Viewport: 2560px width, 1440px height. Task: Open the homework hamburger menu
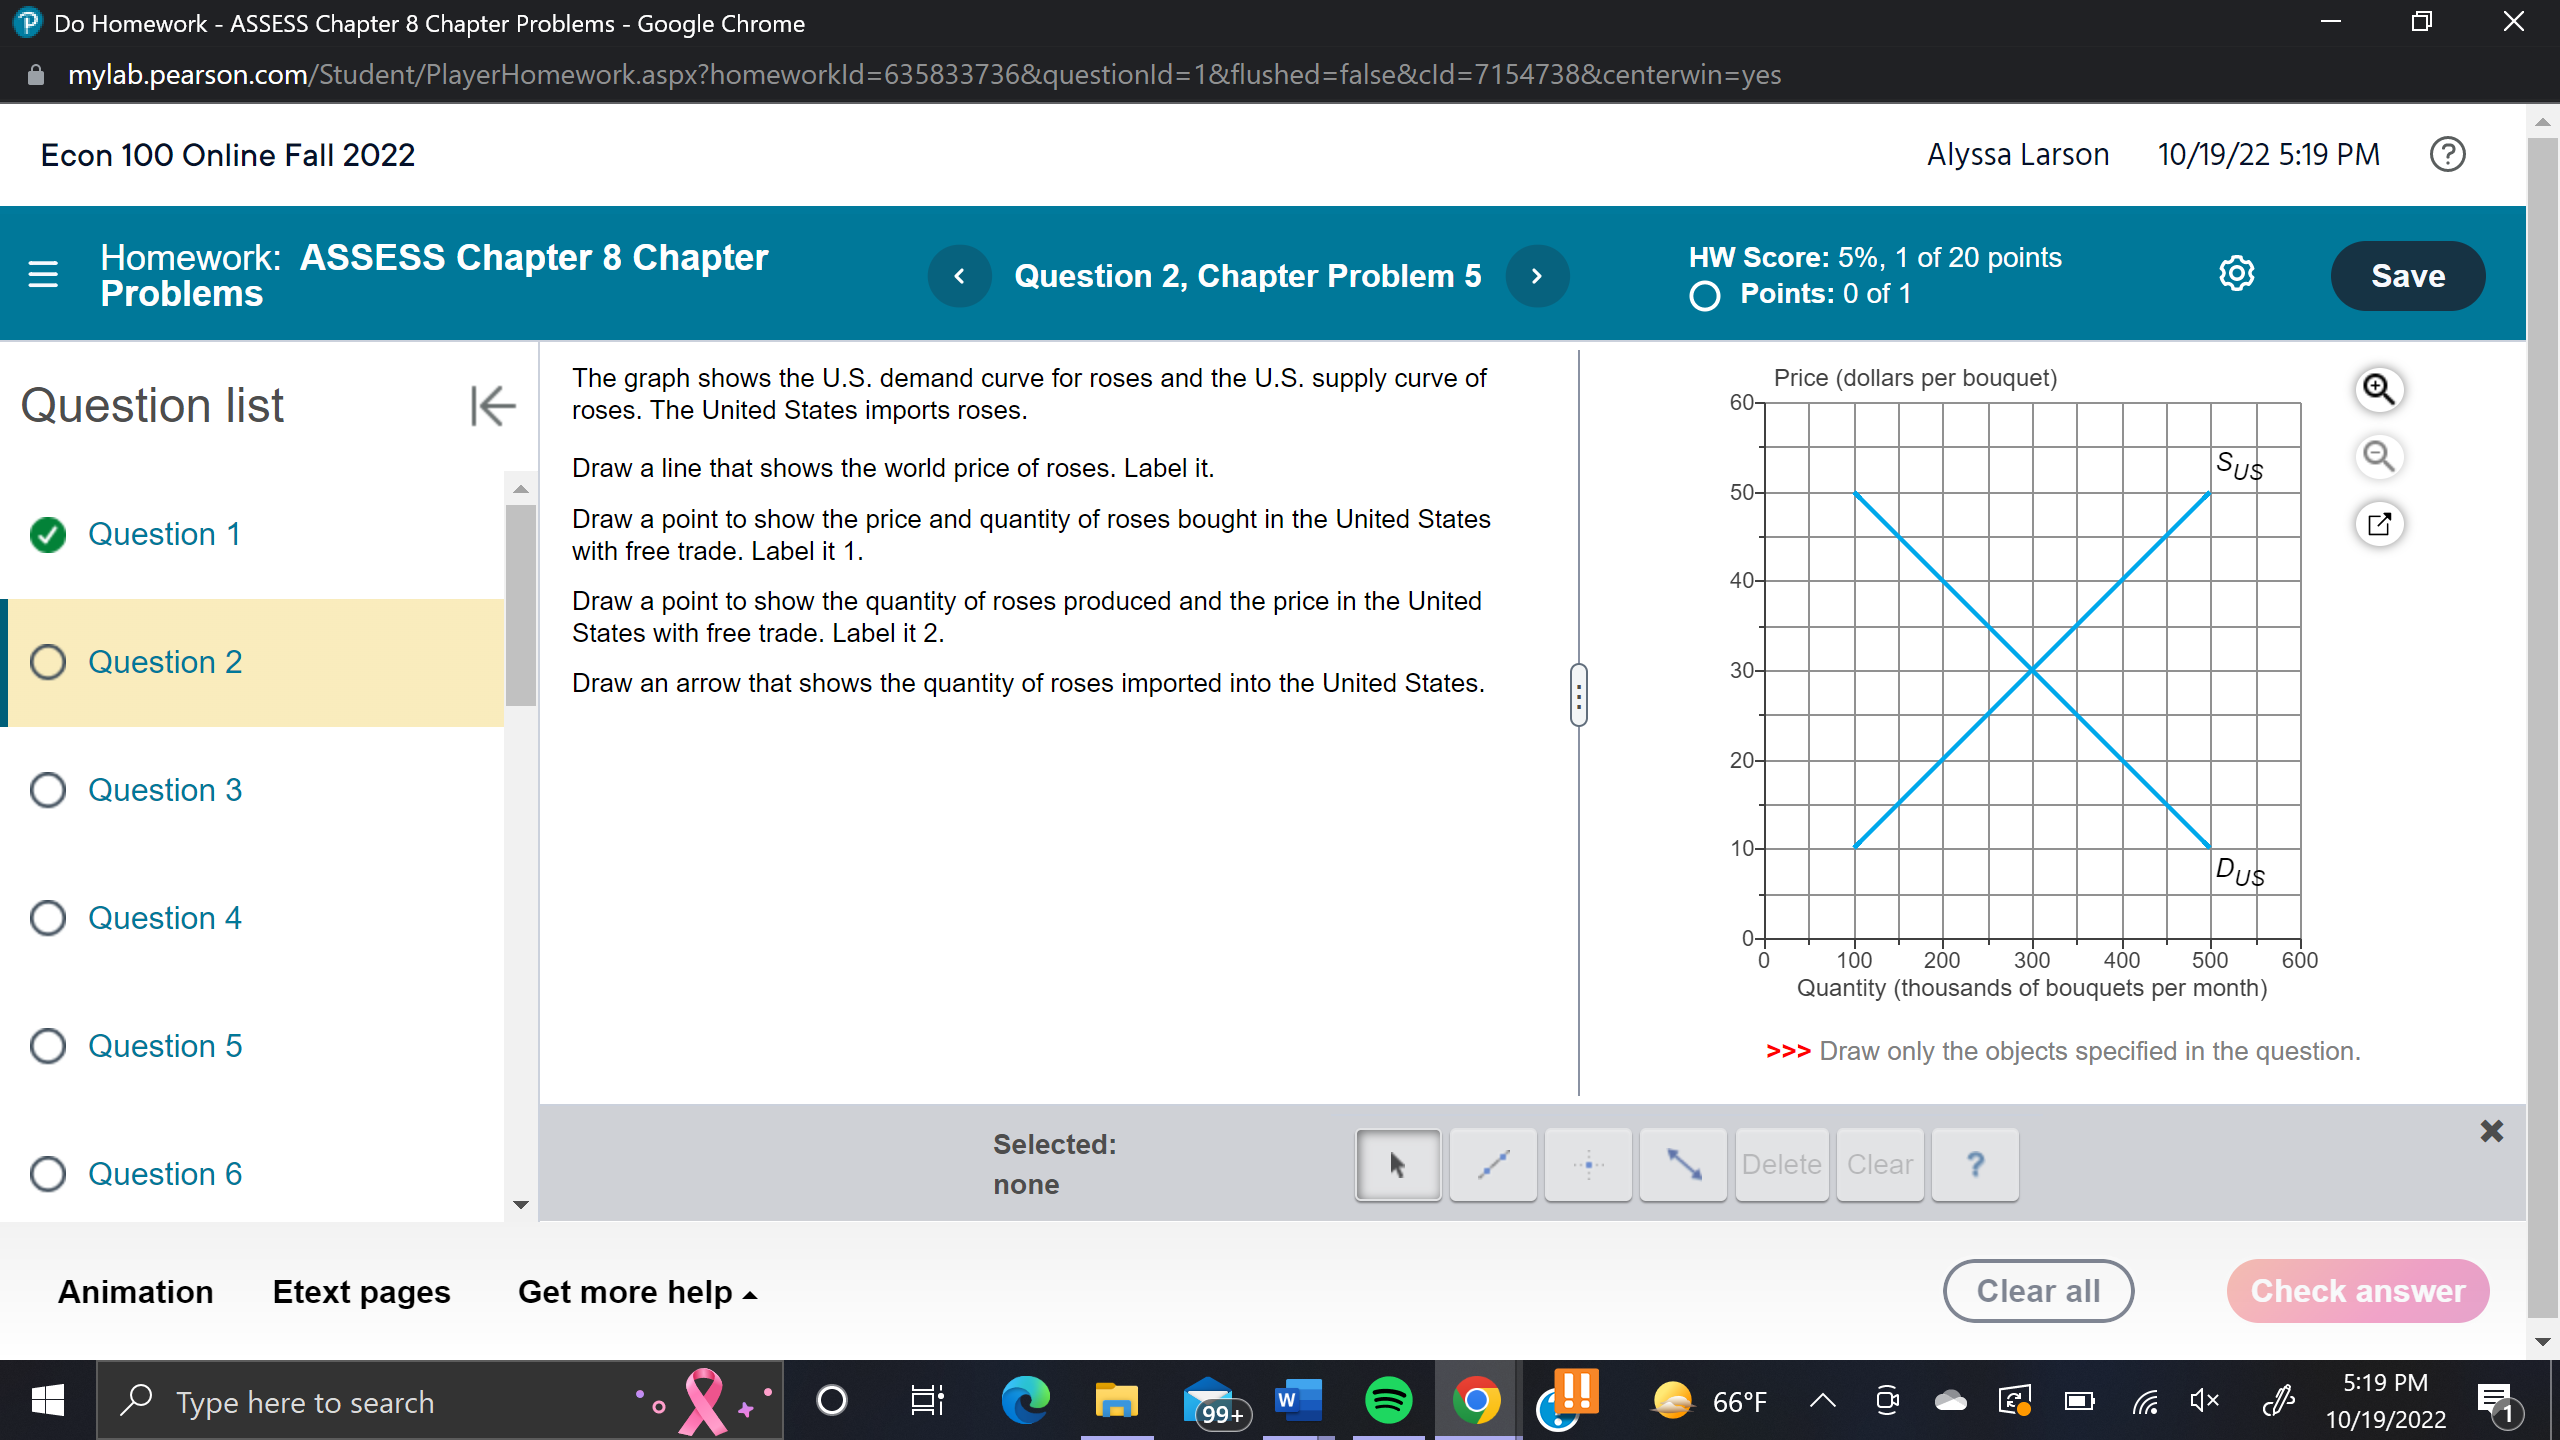[42, 274]
